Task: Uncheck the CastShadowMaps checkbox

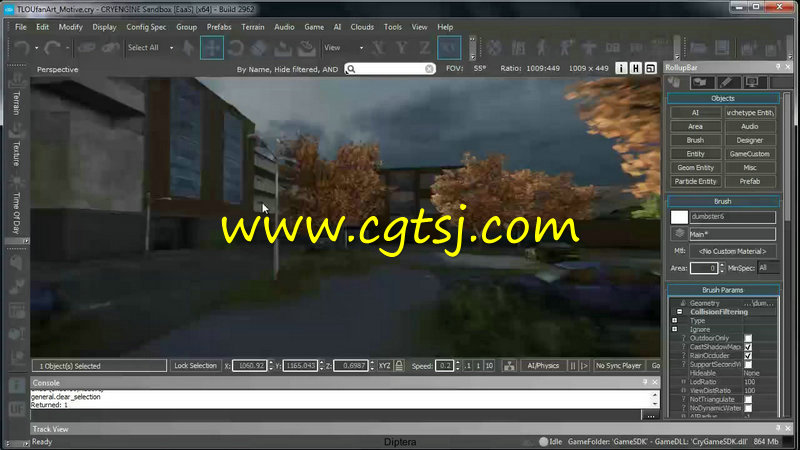Action: 748,347
